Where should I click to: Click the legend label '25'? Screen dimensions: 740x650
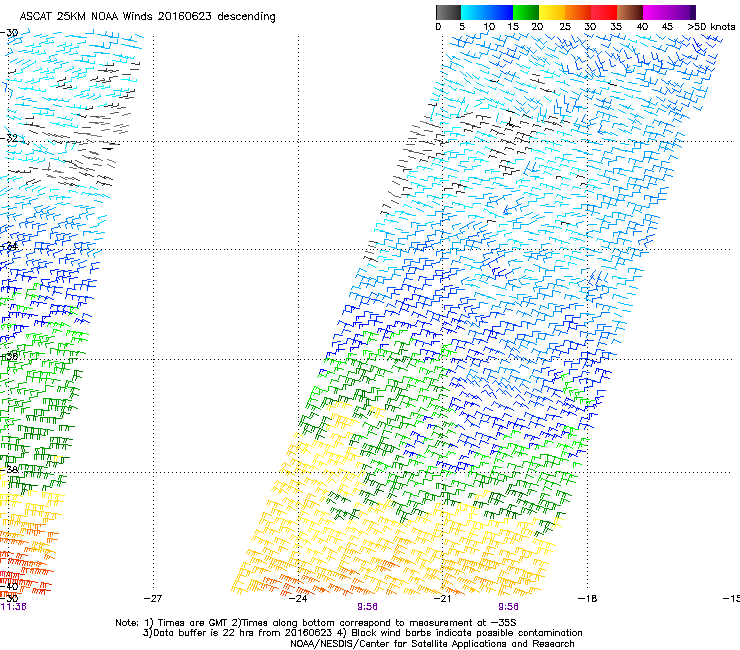pos(565,27)
